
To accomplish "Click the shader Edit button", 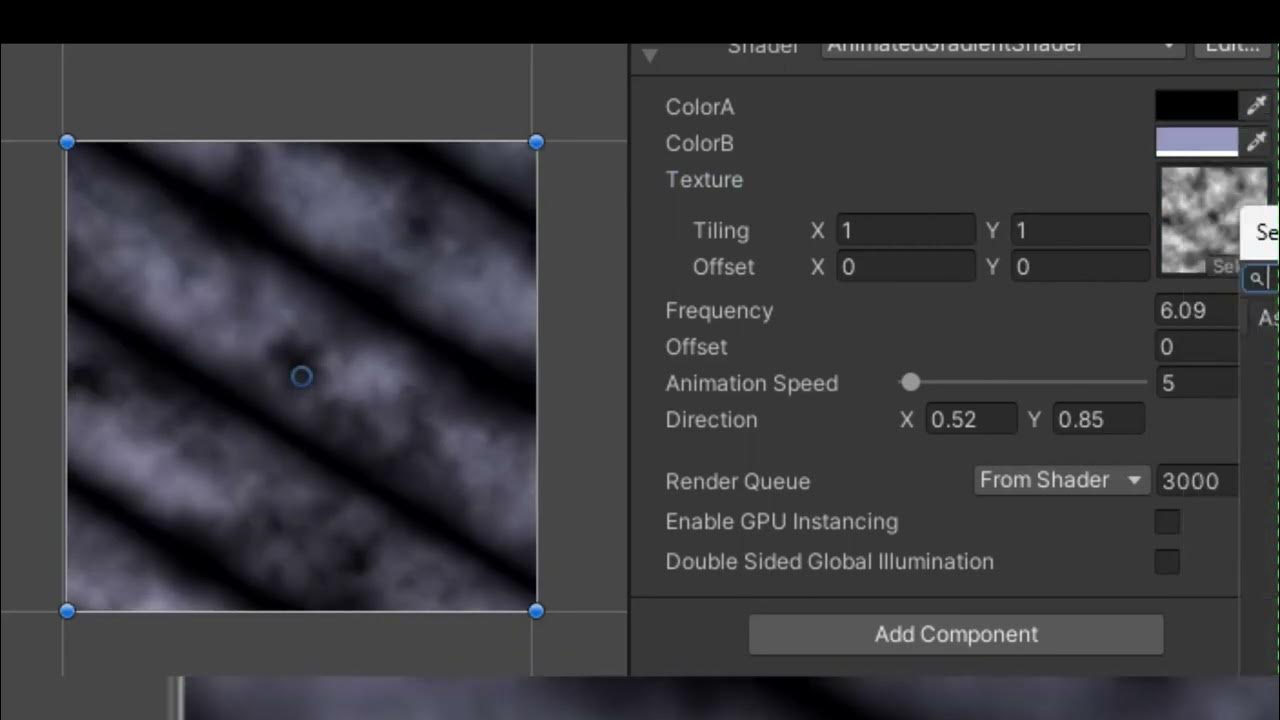I will point(1232,47).
